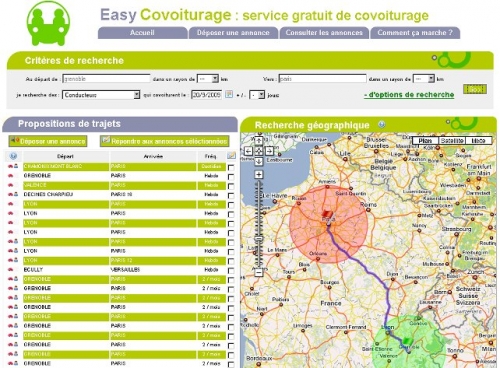Tick the checkbox for Ecully–Versailles trip
500x368 pixels.
coord(231,270)
